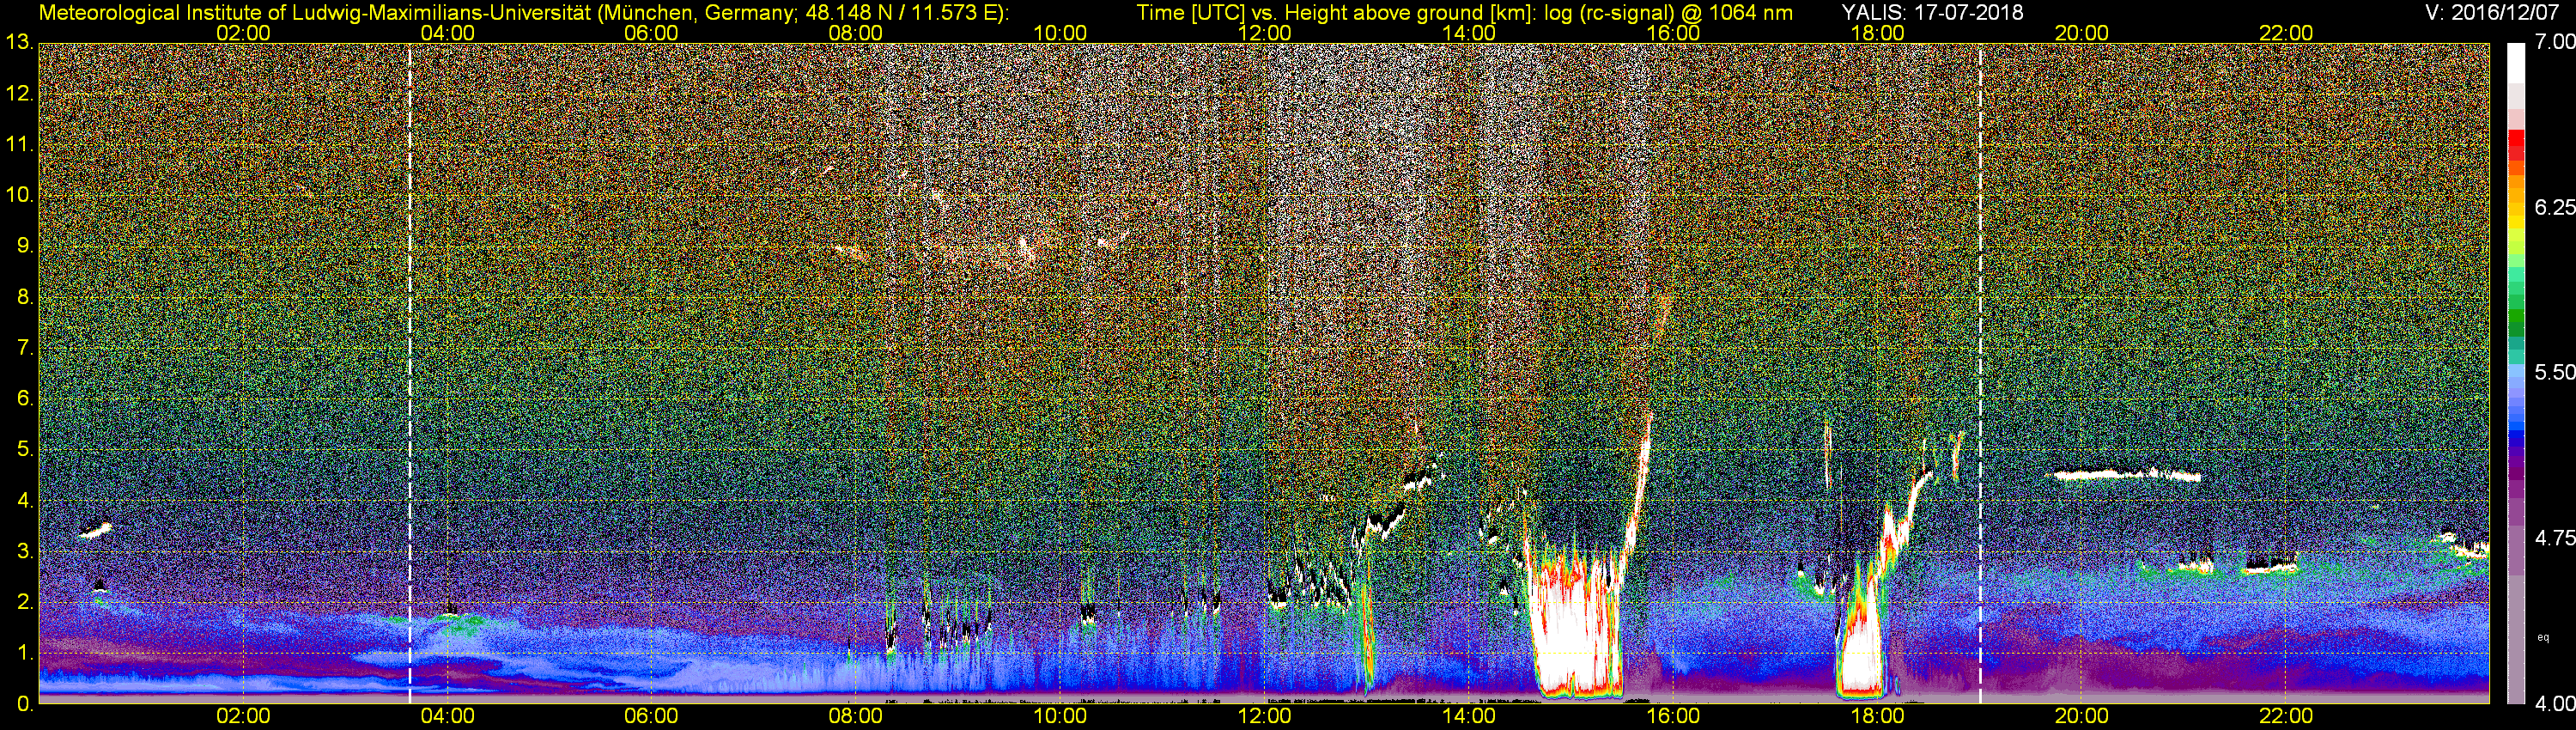Click the white cloud layer at 4.5 km after 20:00
This screenshot has width=2576, height=730.
pyautogui.click(x=2125, y=475)
